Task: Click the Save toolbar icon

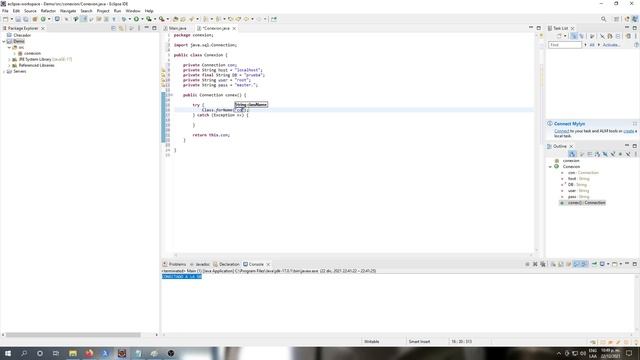Action: [18, 19]
